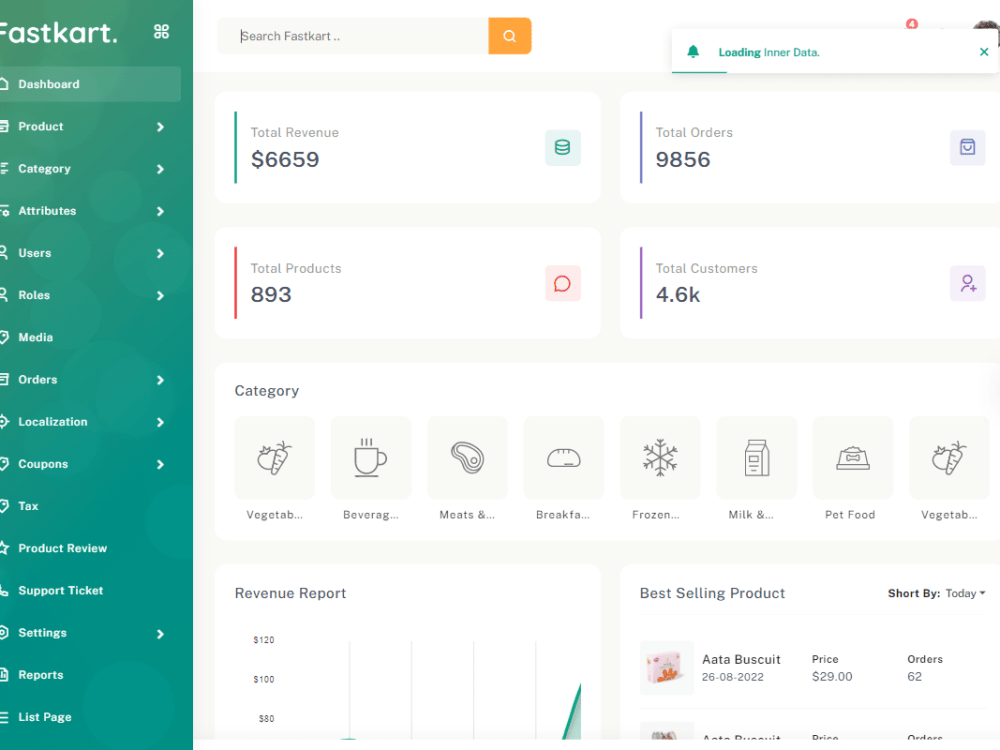Click the Users label in sidebar
The width and height of the screenshot is (1000, 750).
pyautogui.click(x=34, y=253)
